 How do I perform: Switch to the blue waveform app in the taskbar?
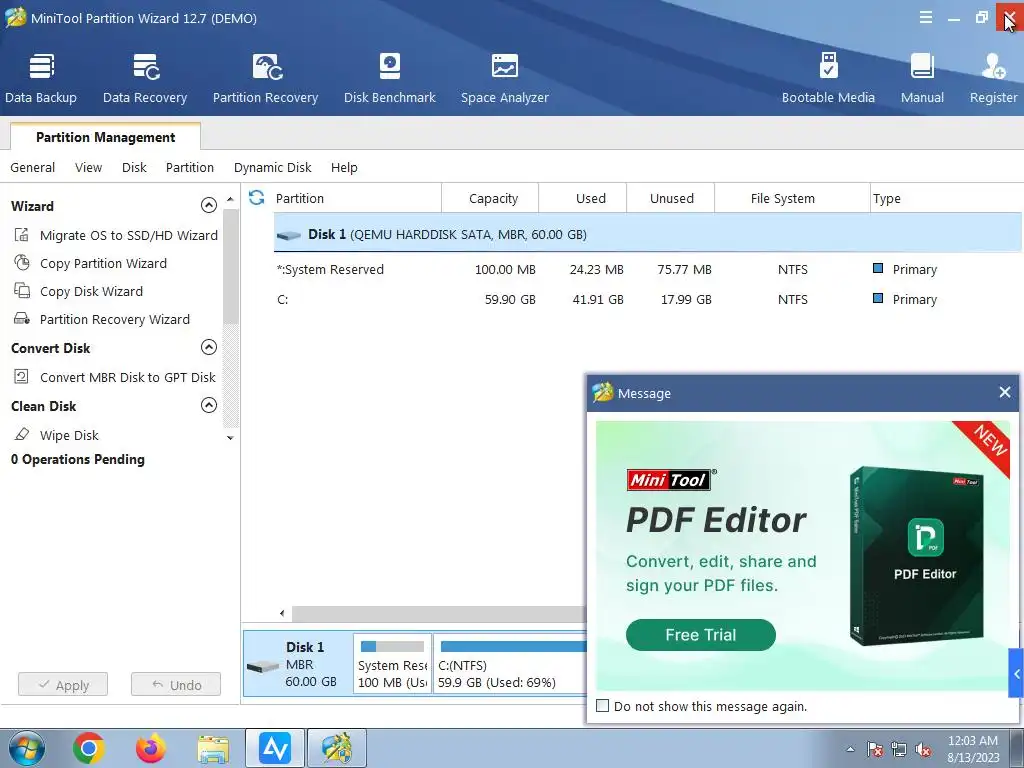click(274, 748)
